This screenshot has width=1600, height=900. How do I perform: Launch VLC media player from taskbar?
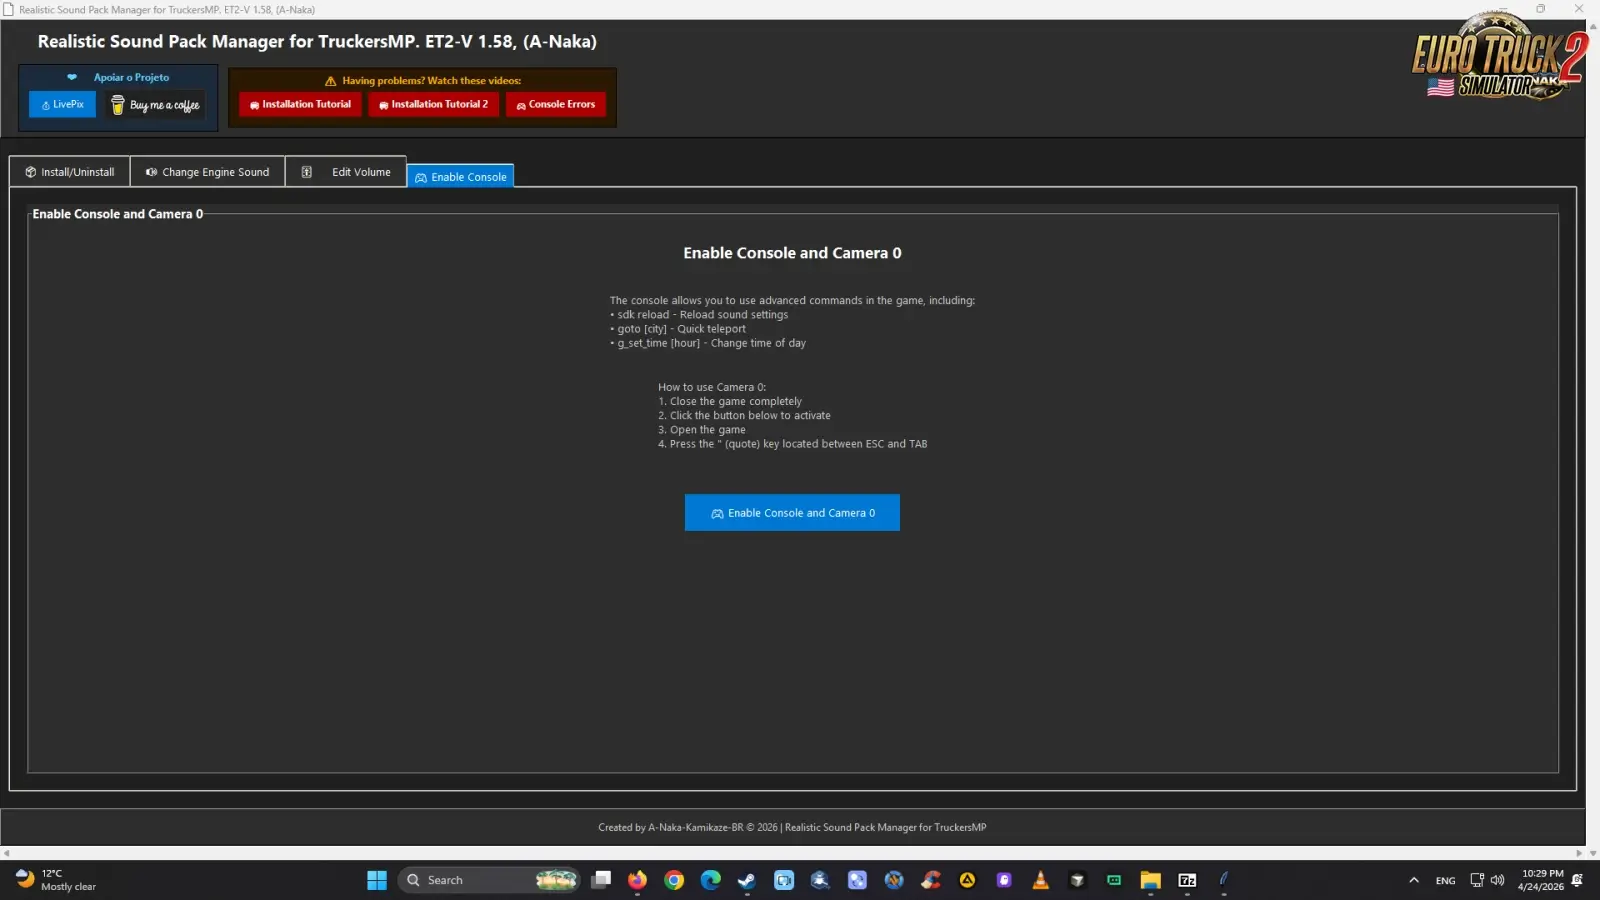pos(1041,880)
